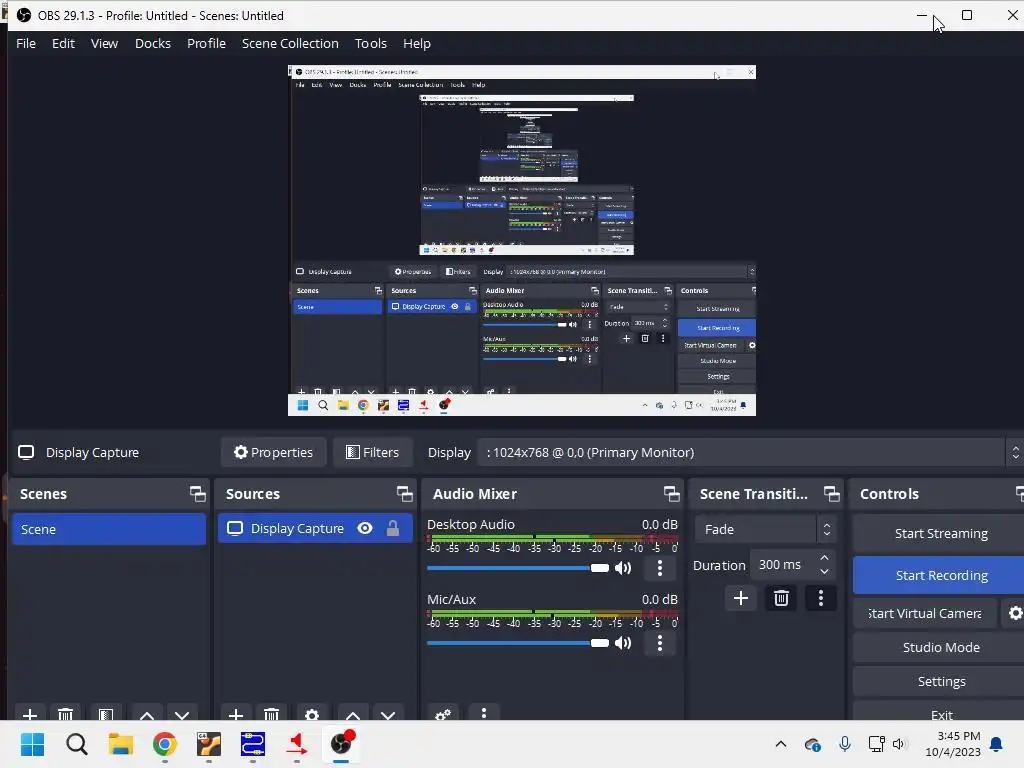1024x768 pixels.
Task: Click Start Recording
Action: pos(940,575)
